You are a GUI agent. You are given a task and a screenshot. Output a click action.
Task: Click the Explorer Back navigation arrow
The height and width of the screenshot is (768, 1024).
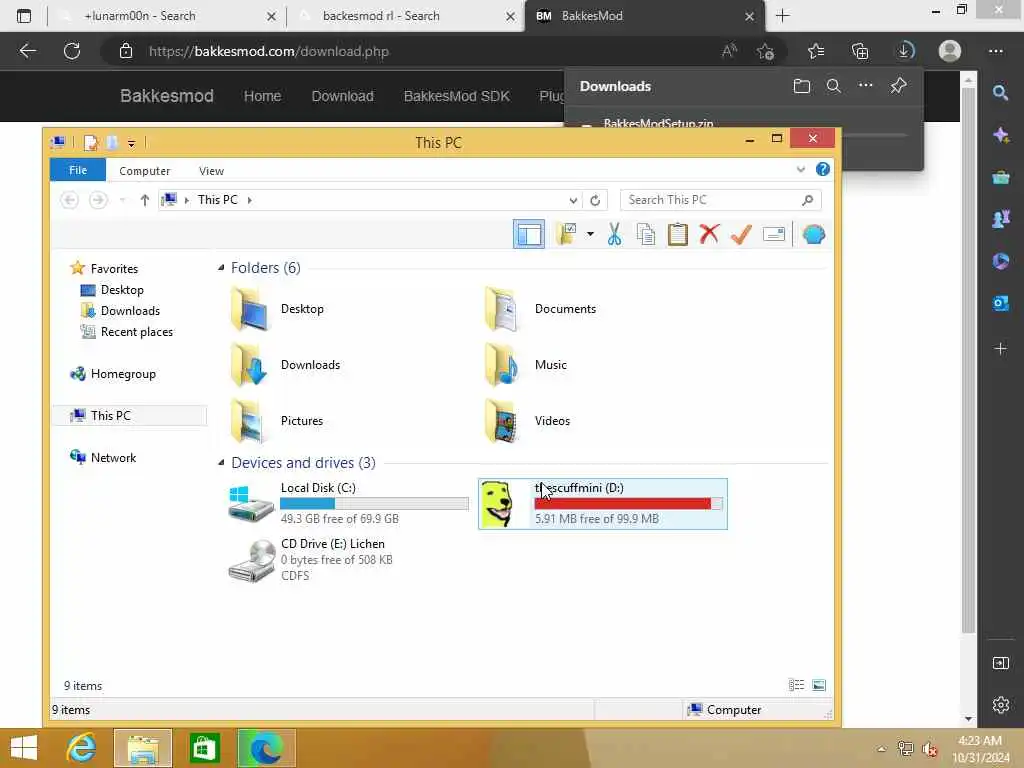coord(69,200)
